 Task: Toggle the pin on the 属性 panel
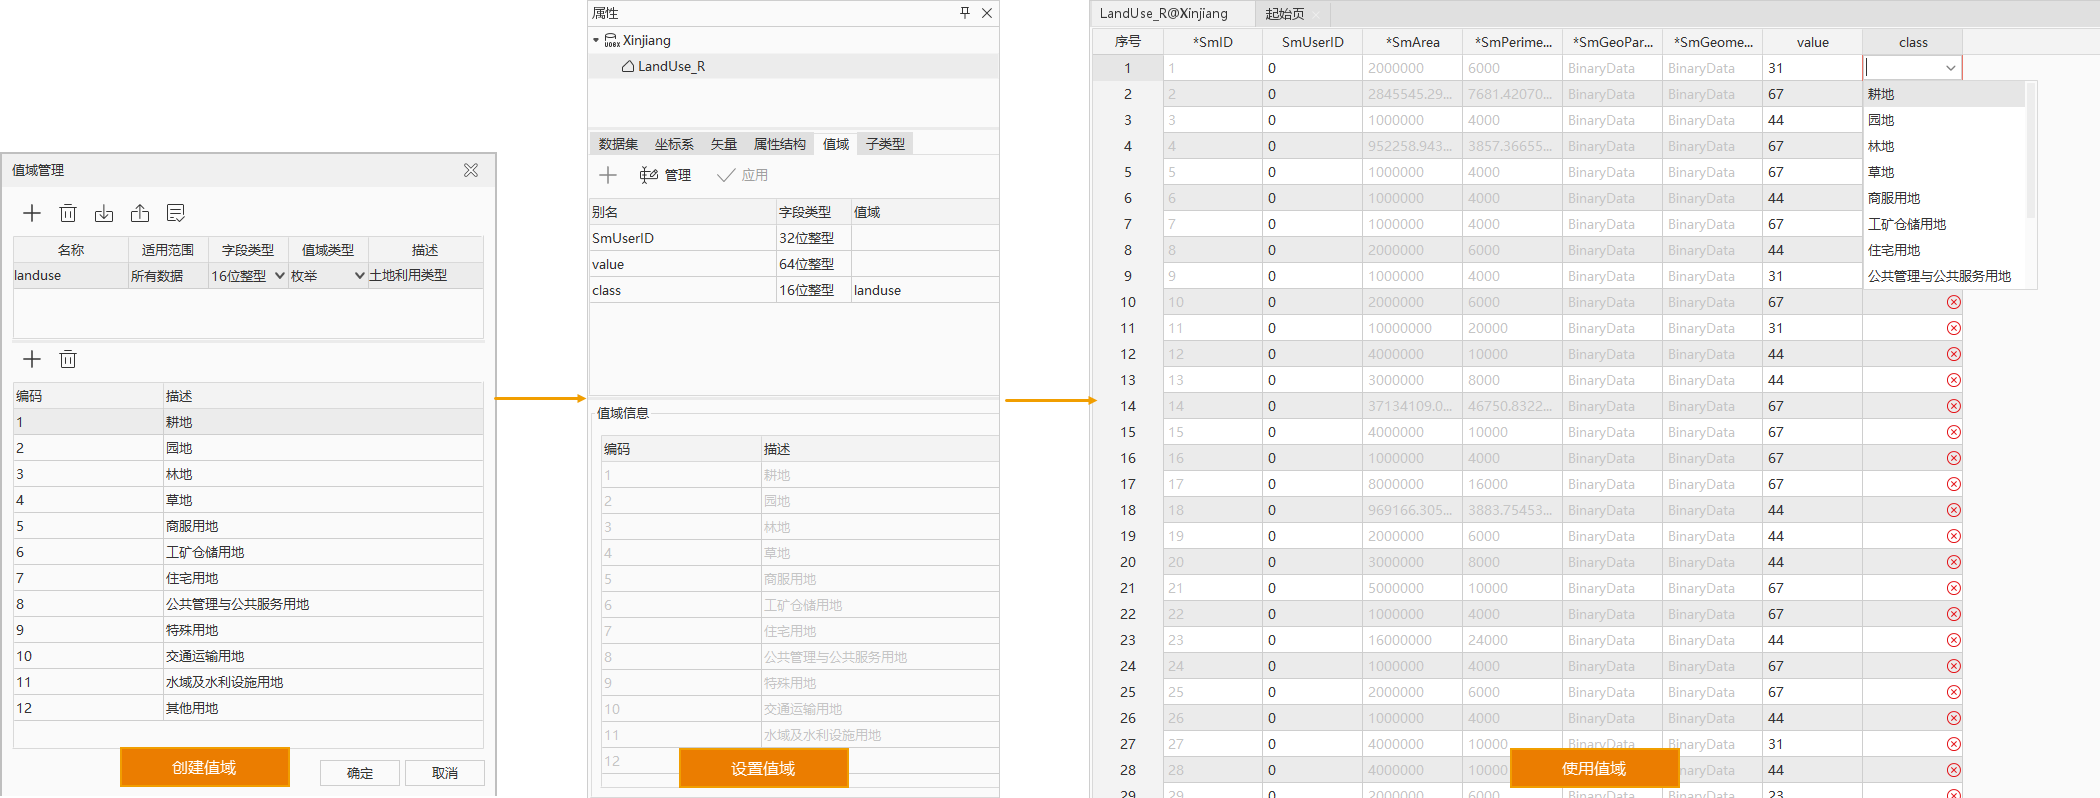[964, 13]
